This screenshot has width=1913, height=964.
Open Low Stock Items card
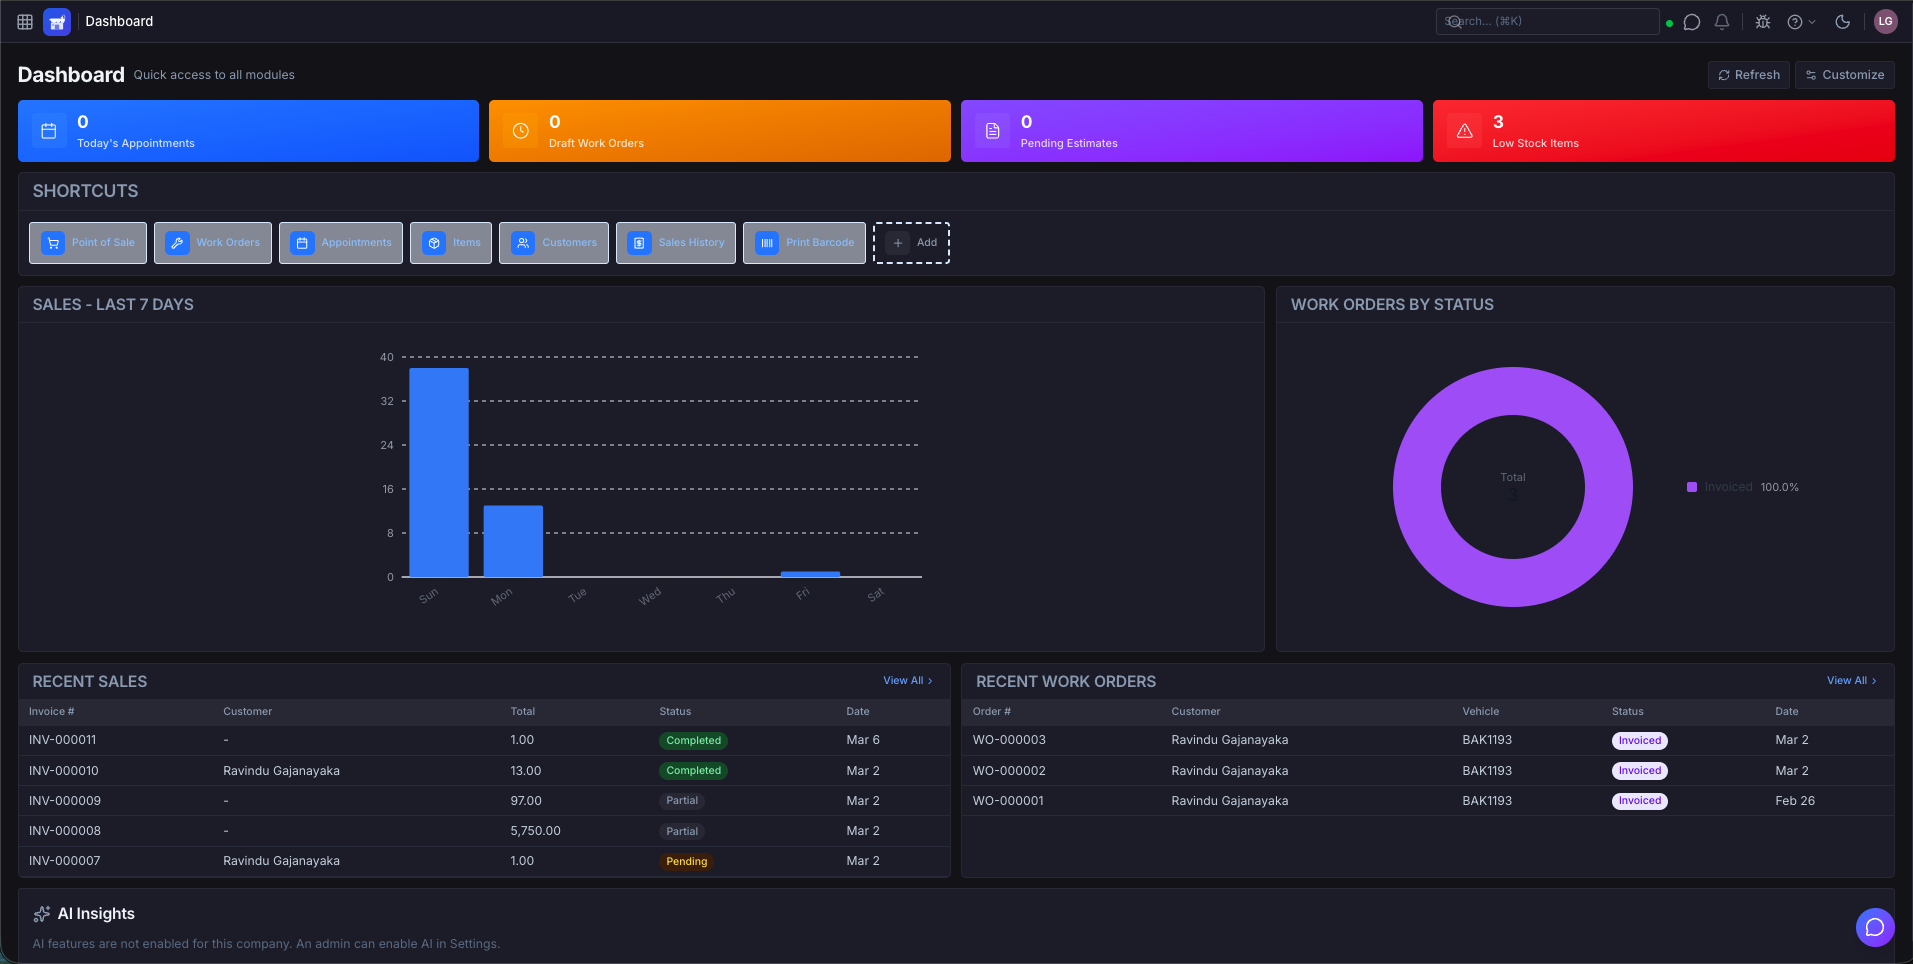(x=1664, y=131)
